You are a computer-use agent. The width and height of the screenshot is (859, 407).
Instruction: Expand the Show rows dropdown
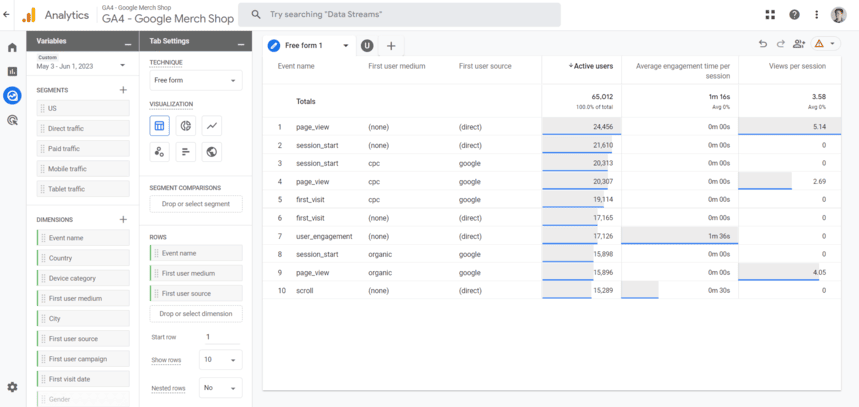pyautogui.click(x=220, y=359)
